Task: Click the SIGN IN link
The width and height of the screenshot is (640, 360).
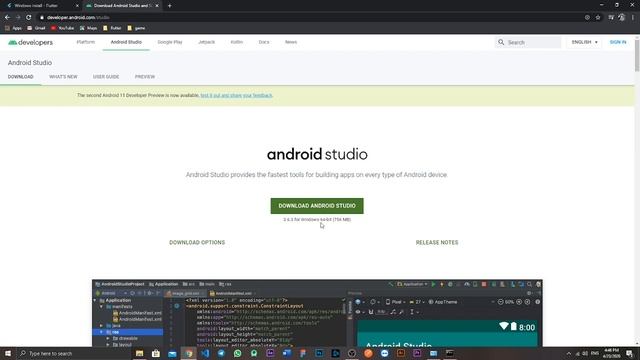Action: pyautogui.click(x=618, y=42)
